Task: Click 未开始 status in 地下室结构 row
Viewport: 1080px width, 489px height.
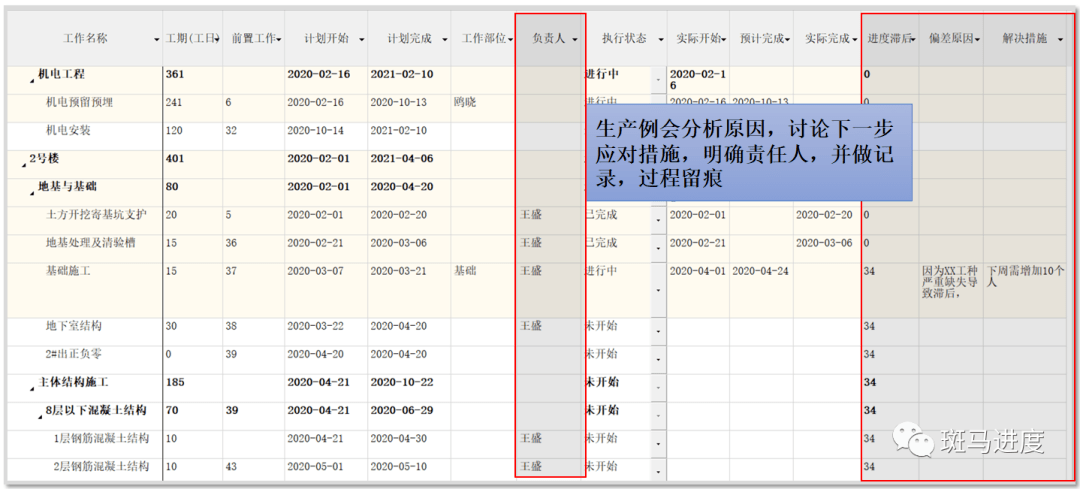Action: [601, 326]
